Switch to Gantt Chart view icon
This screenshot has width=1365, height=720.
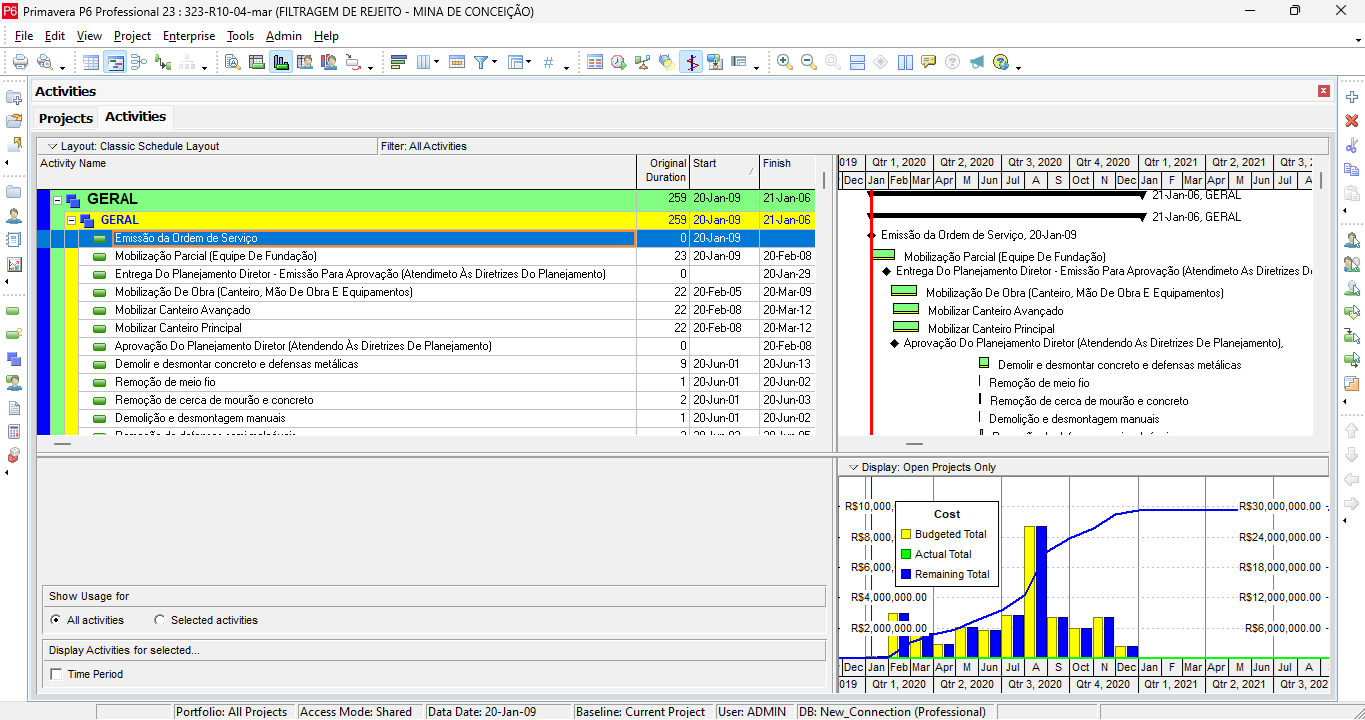click(116, 62)
